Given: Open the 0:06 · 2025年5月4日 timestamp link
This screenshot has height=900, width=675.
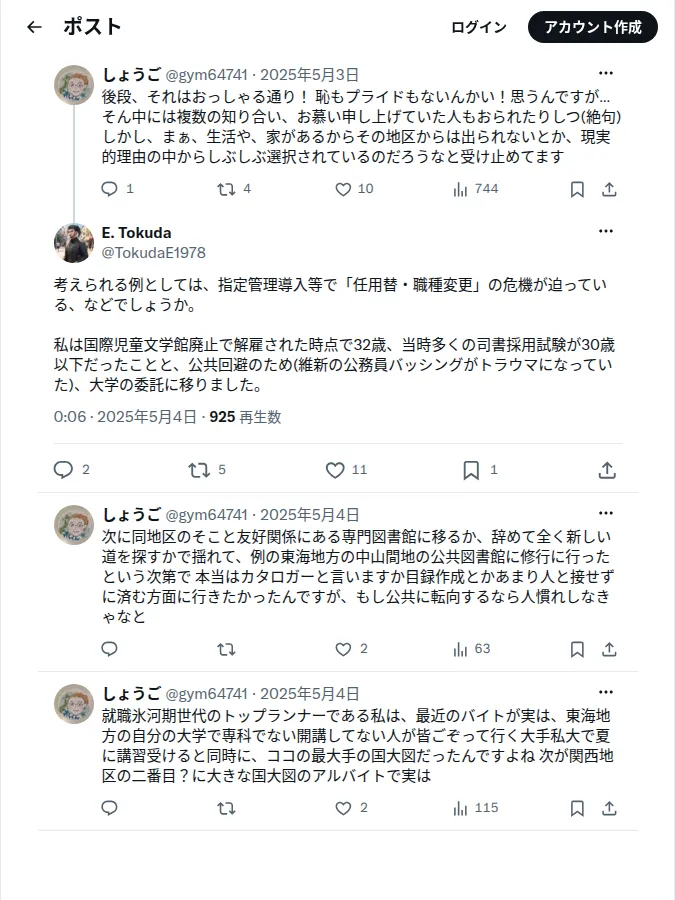Looking at the screenshot, I should 125,417.
